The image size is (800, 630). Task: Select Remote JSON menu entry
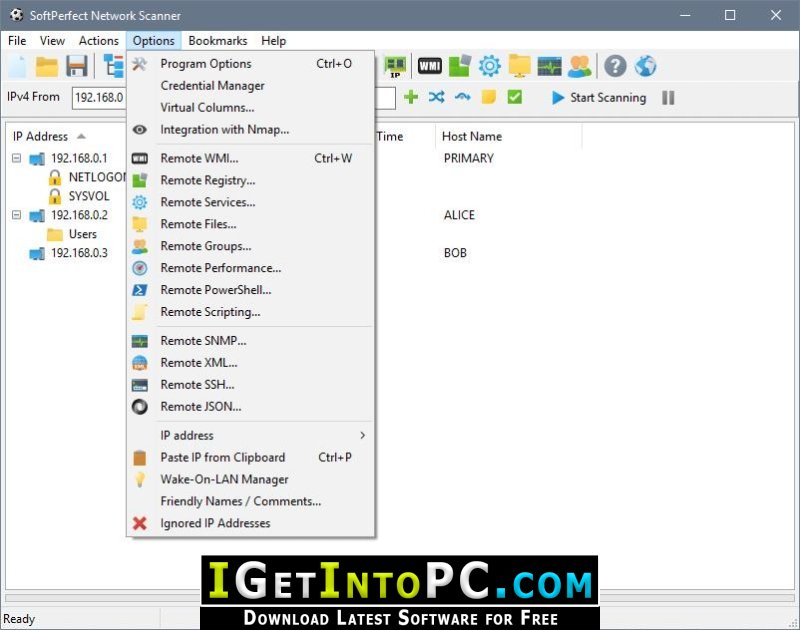coord(251,406)
